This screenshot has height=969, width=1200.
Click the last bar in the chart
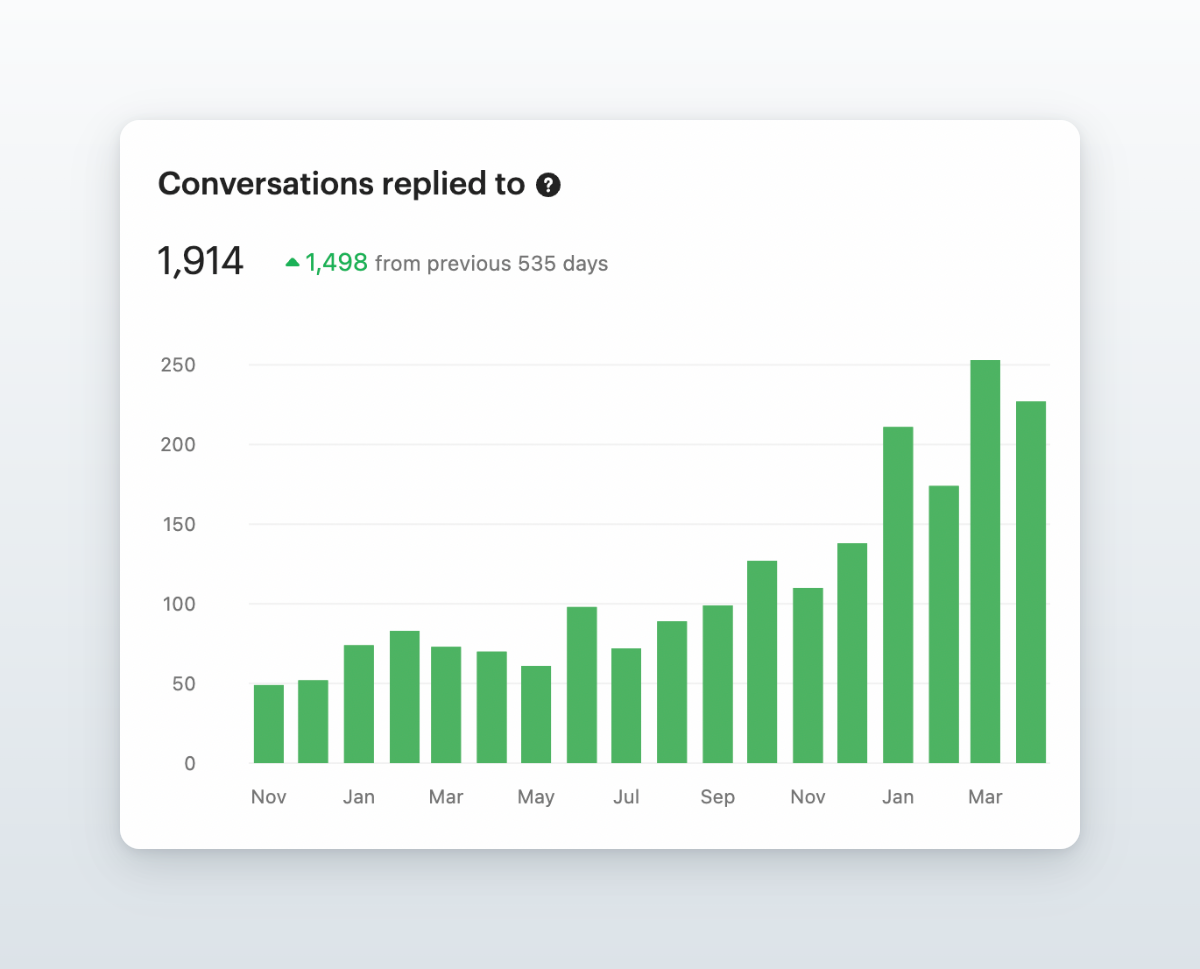pyautogui.click(x=1031, y=582)
